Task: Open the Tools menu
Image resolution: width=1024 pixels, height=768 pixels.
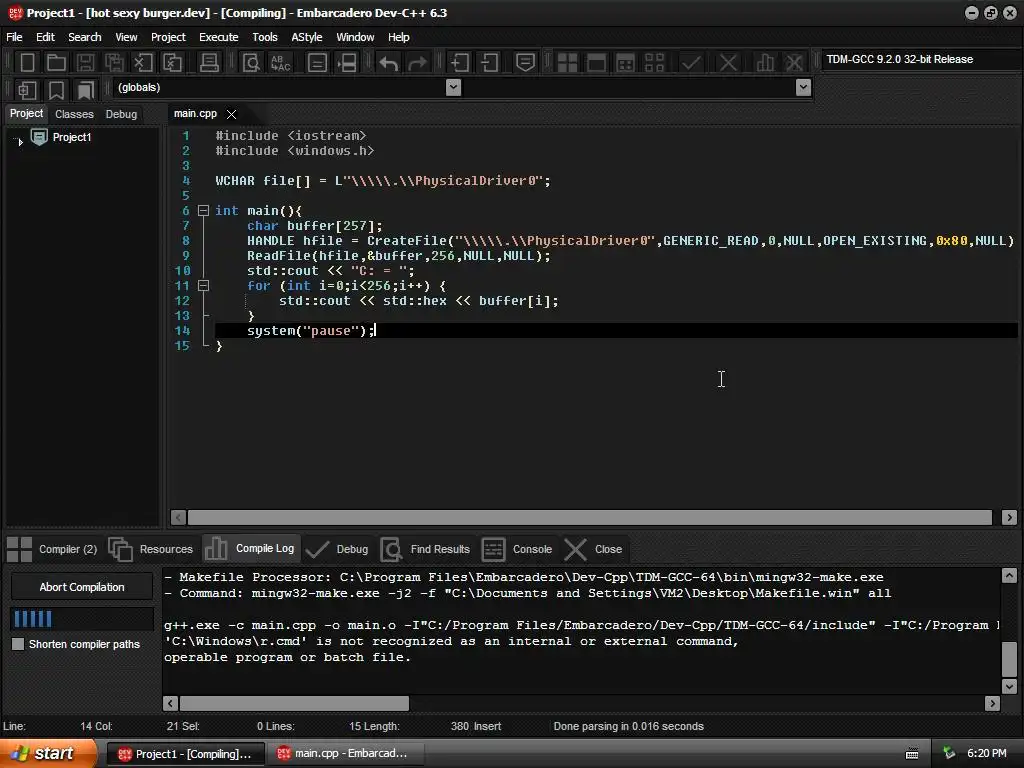Action: coord(264,37)
